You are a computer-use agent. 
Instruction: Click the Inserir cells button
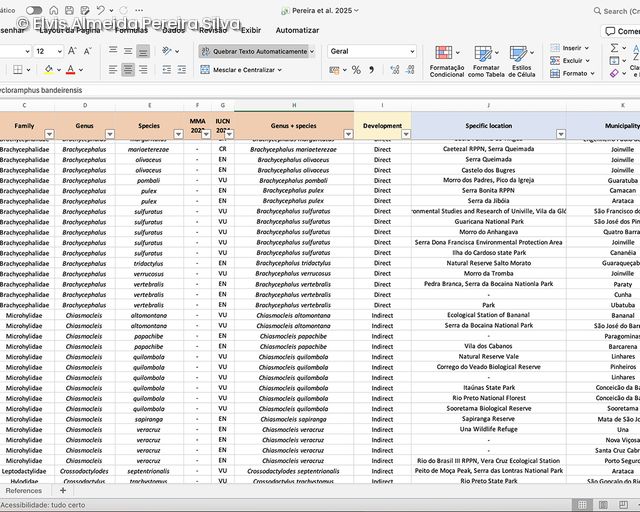[571, 47]
